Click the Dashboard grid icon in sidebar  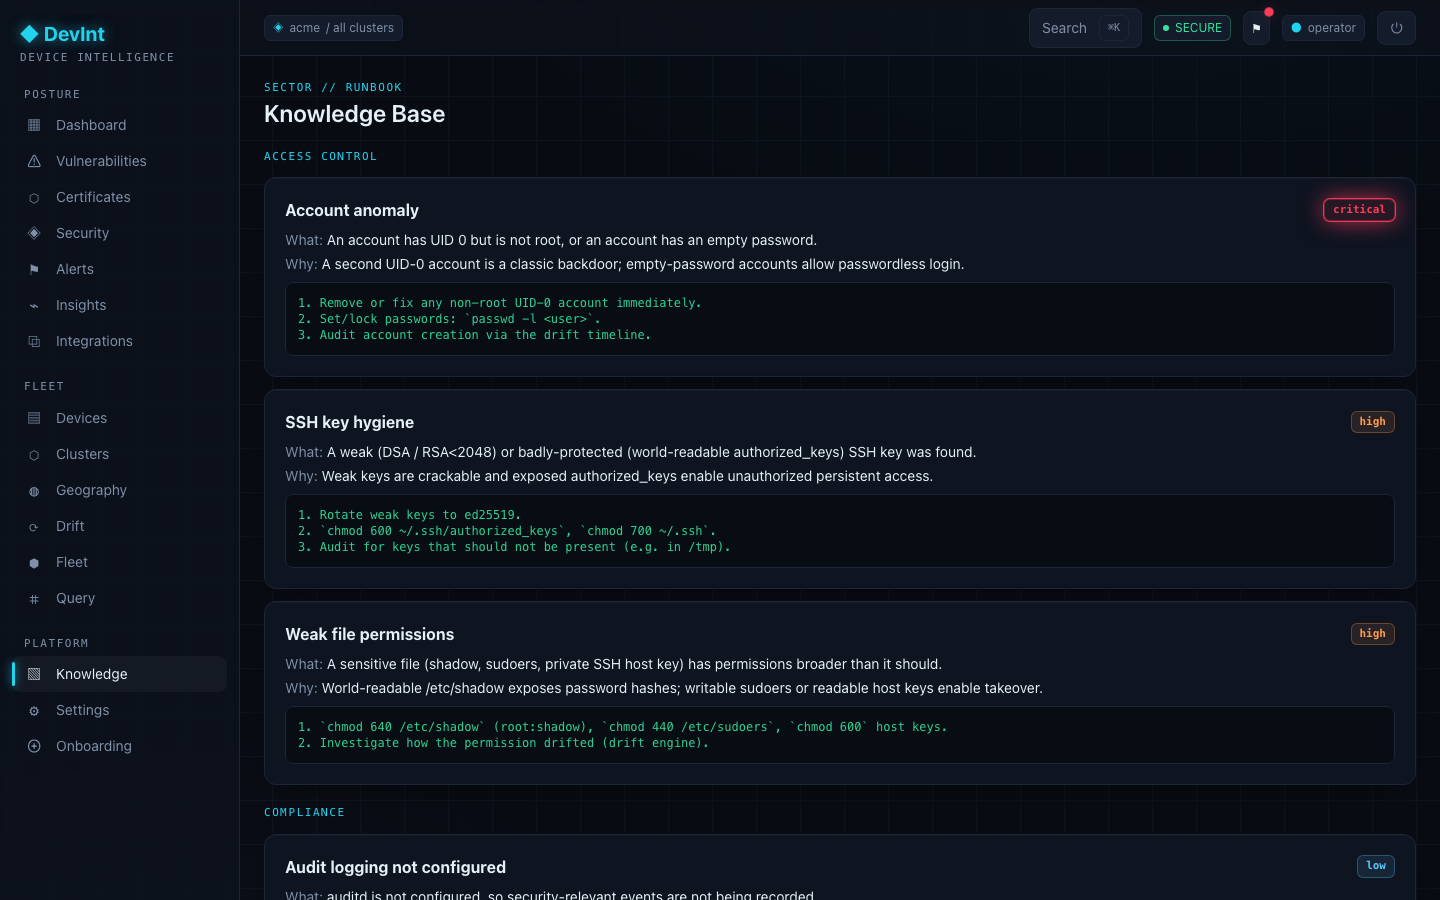(x=34, y=125)
